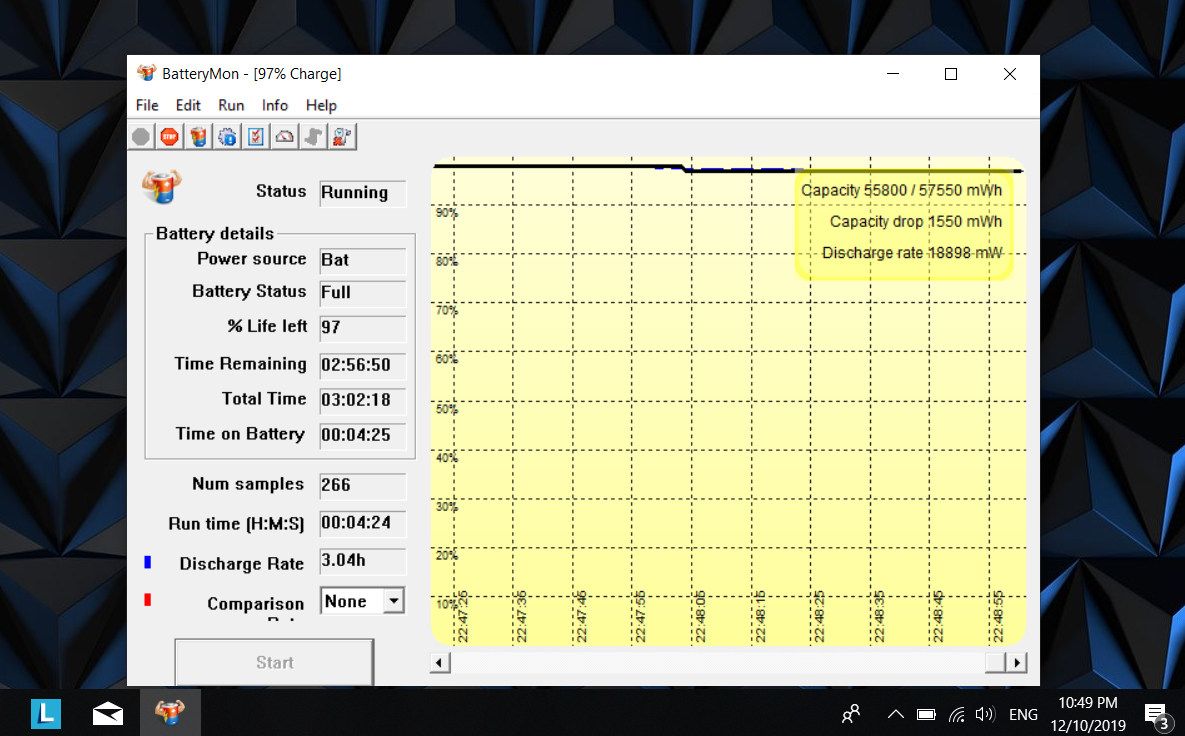Open the Run menu

coord(231,105)
